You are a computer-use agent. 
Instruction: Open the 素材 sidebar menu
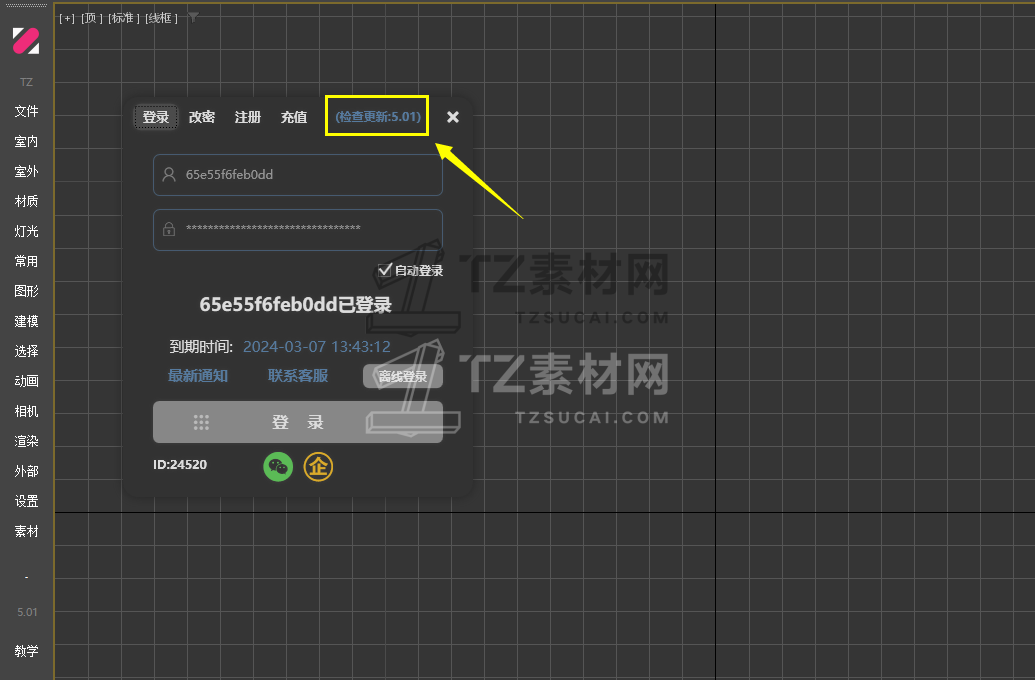pyautogui.click(x=26, y=531)
